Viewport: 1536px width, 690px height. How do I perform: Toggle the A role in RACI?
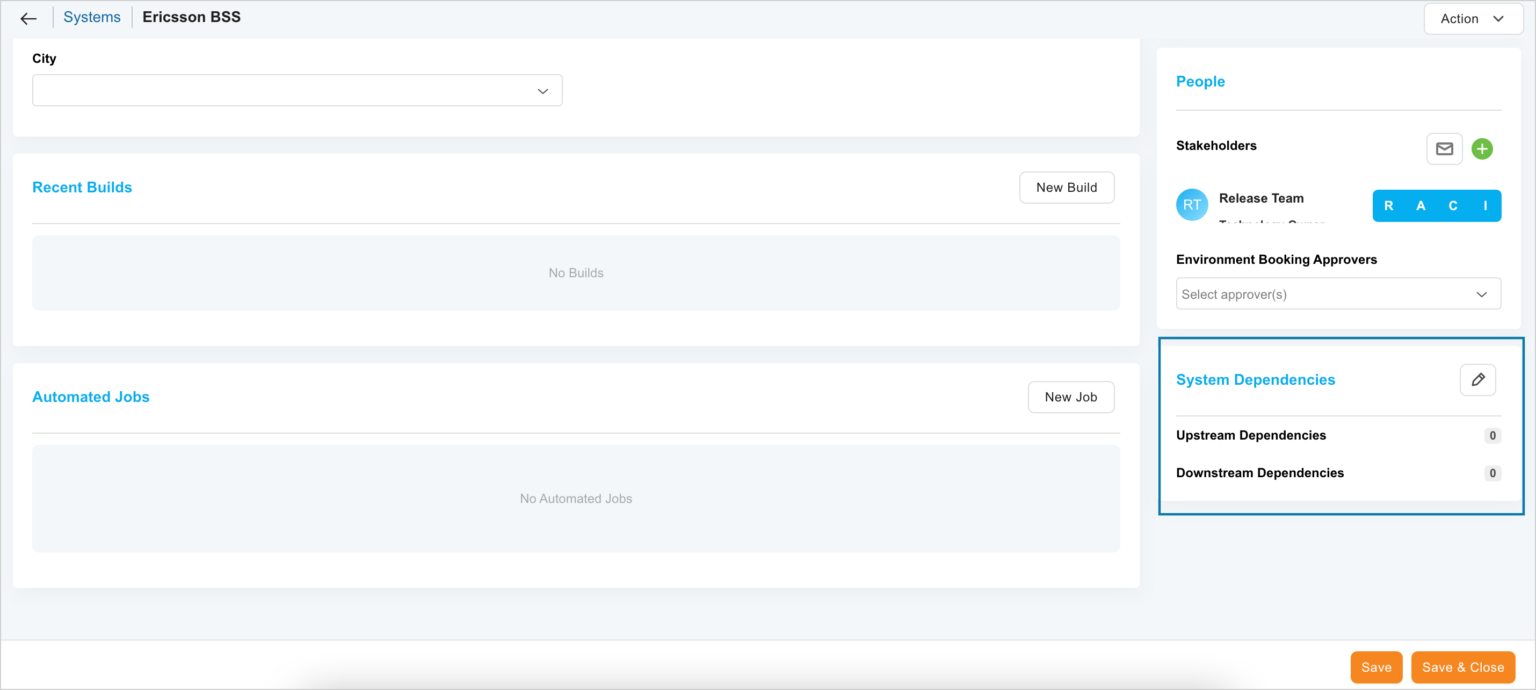[1421, 206]
